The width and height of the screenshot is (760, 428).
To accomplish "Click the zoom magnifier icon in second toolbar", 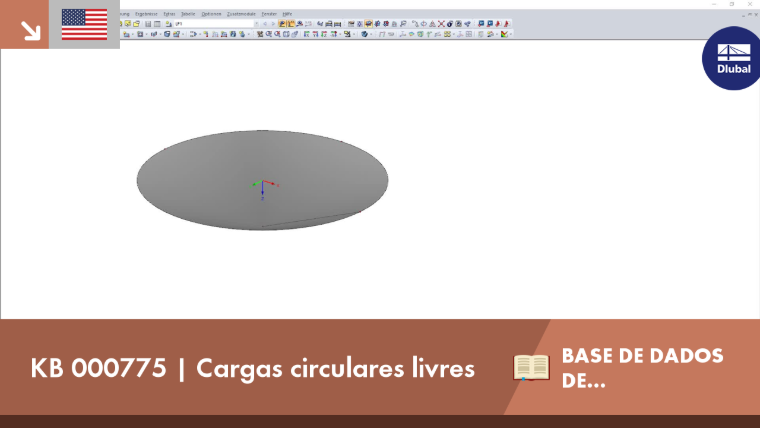I will (269, 34).
